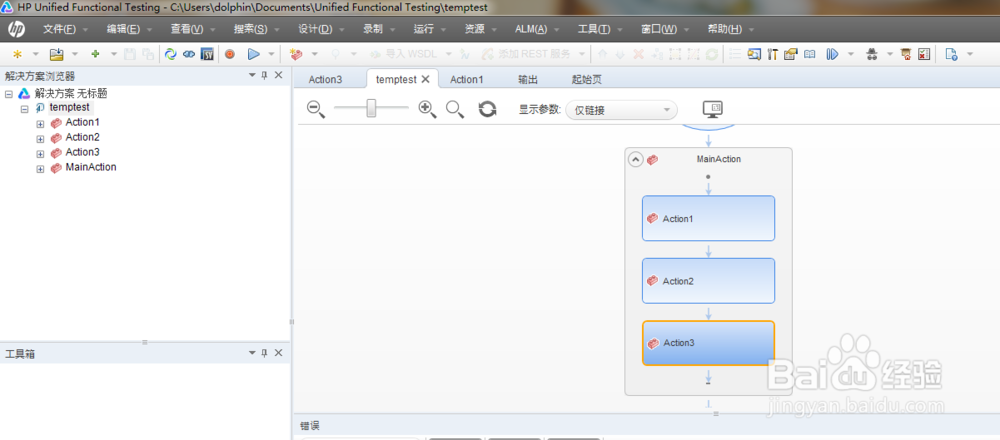Switch to the Action3 tab
The width and height of the screenshot is (1000, 440).
[x=325, y=80]
